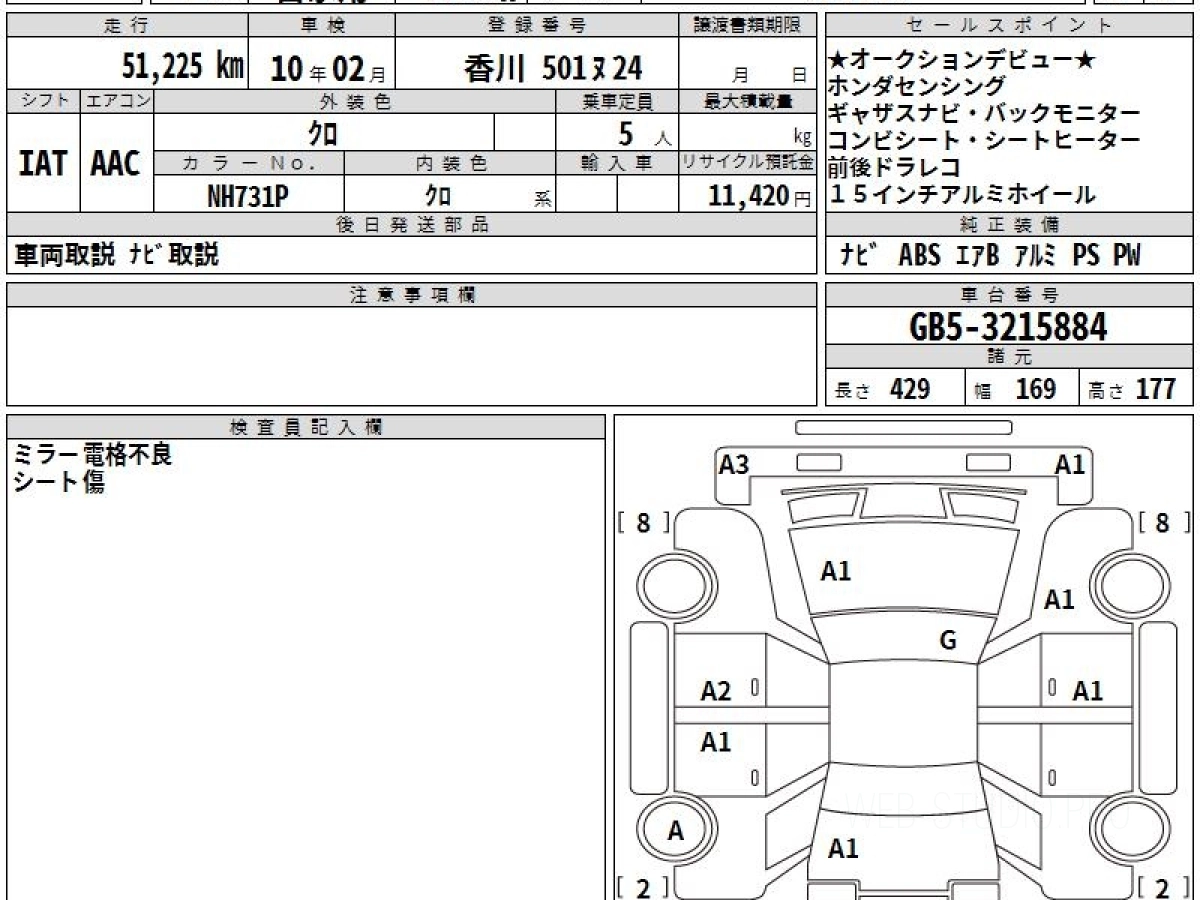1200x900 pixels.
Task: Click the A mark inside the wheel circle
Action: [x=676, y=831]
